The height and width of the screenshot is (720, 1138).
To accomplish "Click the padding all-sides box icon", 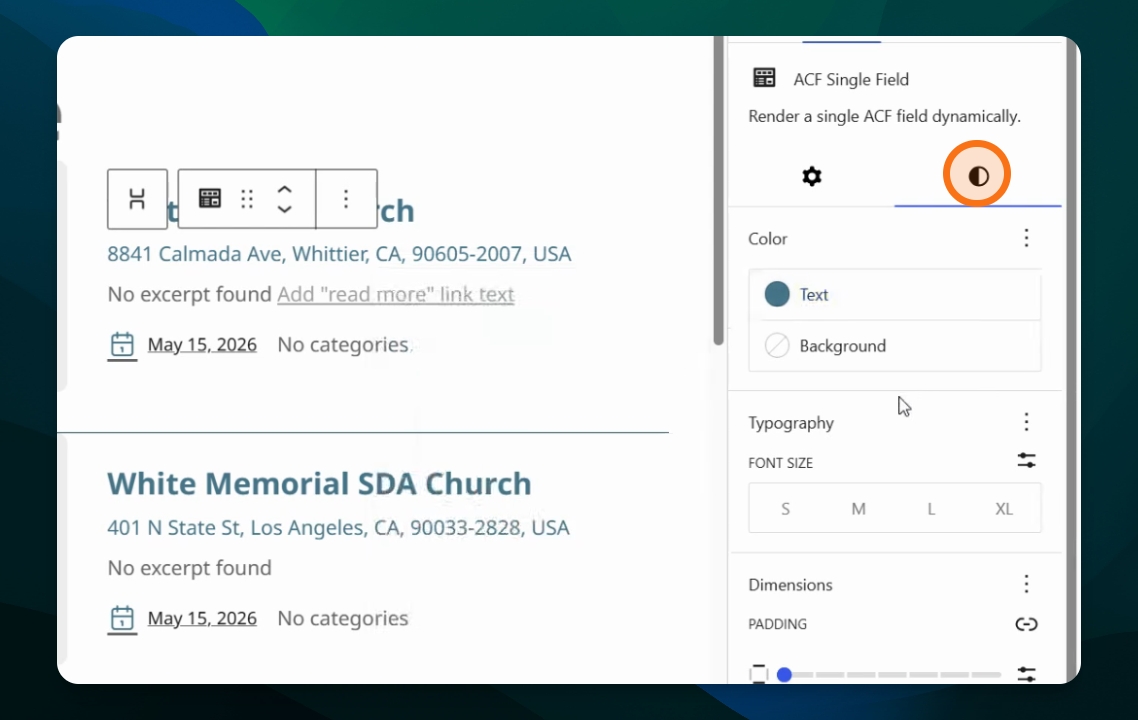I will point(758,674).
